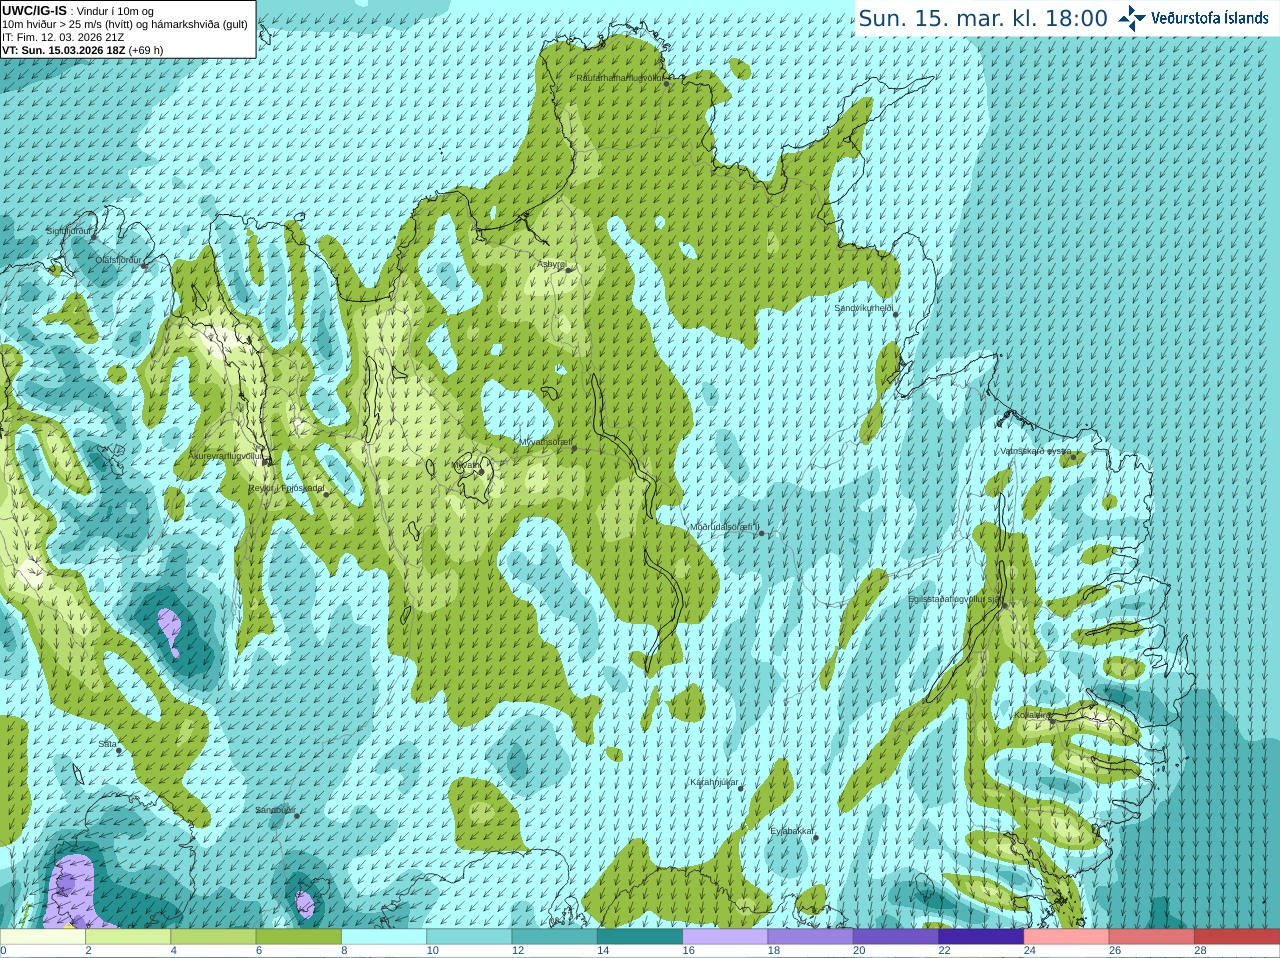This screenshot has width=1280, height=958.
Task: Click the 4–6 m/s legend swatch
Action: pyautogui.click(x=213, y=937)
